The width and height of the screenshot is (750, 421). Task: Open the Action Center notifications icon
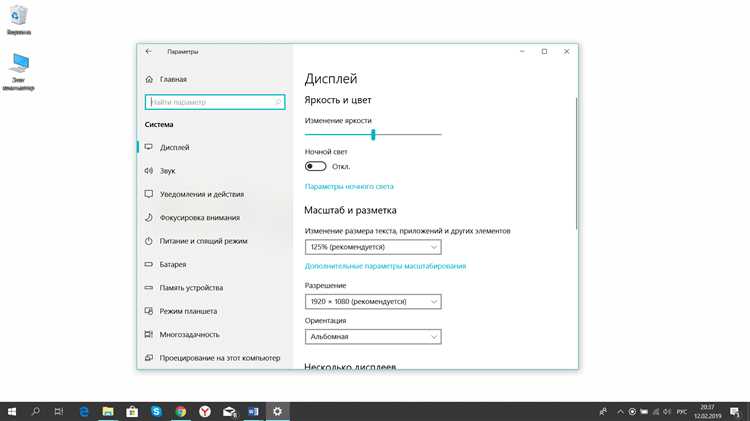coord(736,411)
